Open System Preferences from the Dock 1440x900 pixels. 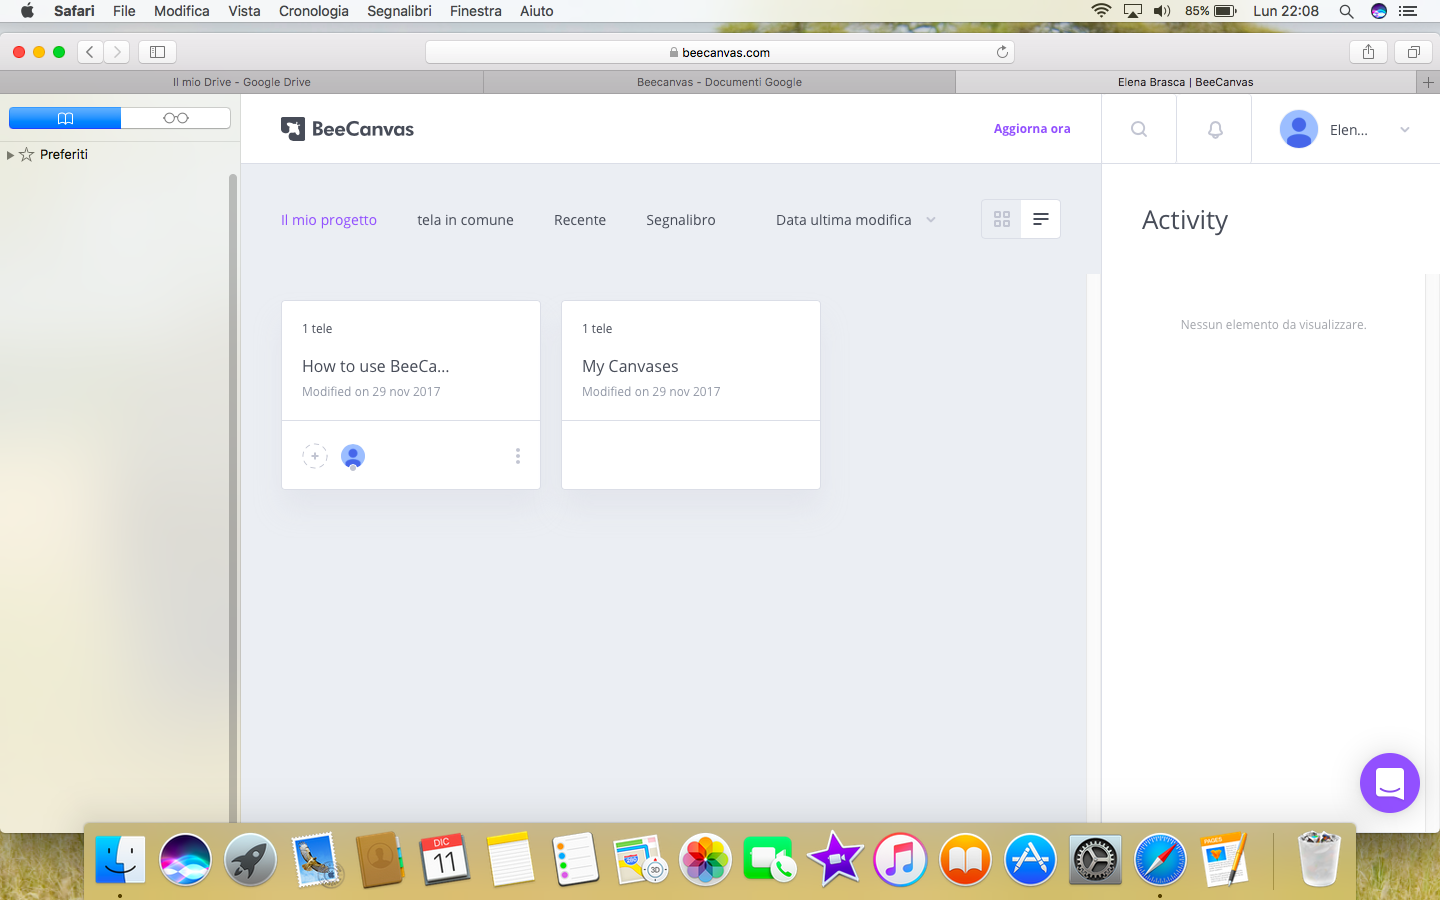click(1095, 859)
